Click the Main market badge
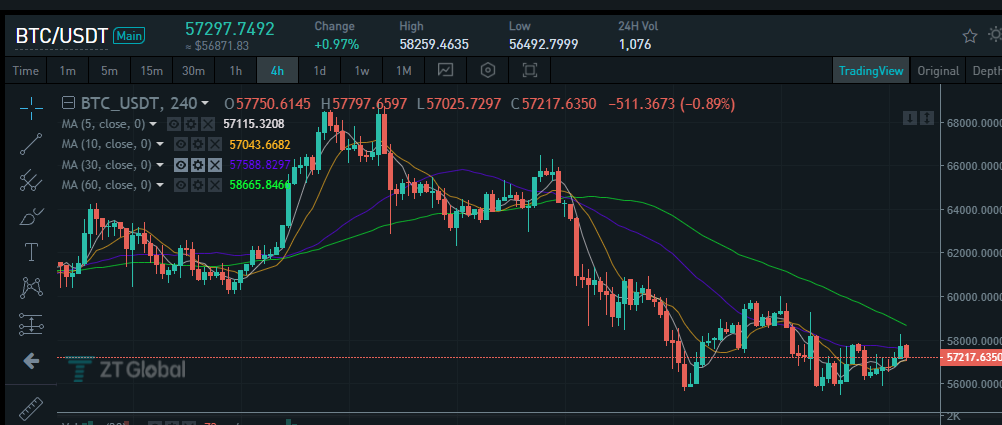 click(x=129, y=36)
